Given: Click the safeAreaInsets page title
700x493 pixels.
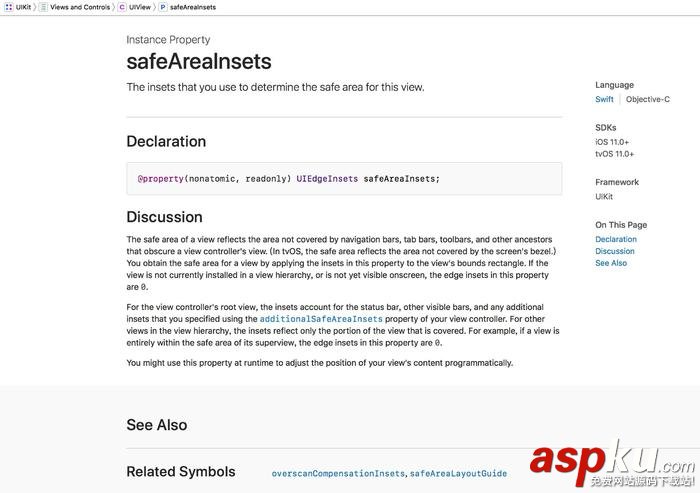Looking at the screenshot, I should (x=203, y=61).
